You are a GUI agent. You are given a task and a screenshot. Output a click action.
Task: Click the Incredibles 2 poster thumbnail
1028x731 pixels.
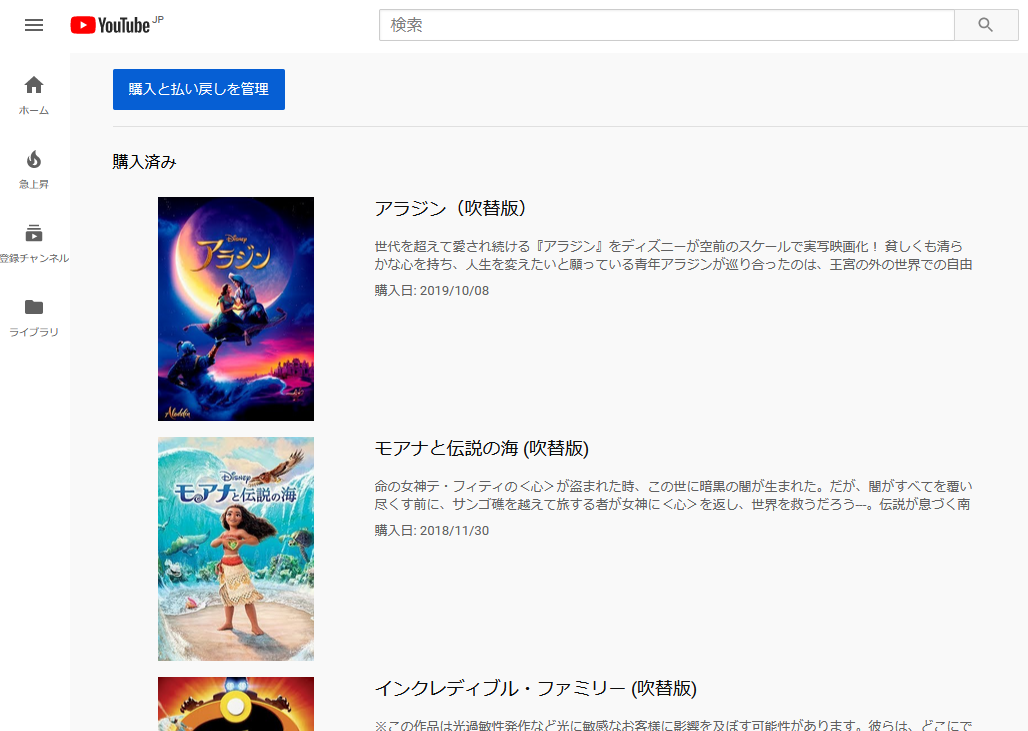pyautogui.click(x=236, y=704)
